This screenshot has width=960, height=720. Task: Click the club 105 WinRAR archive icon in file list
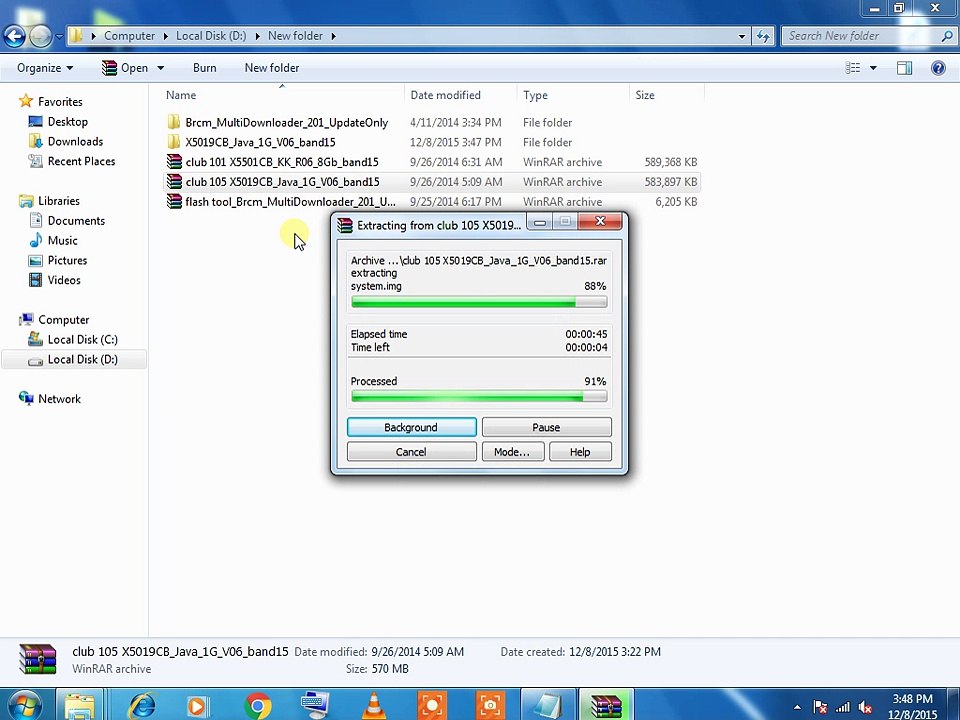pos(174,182)
